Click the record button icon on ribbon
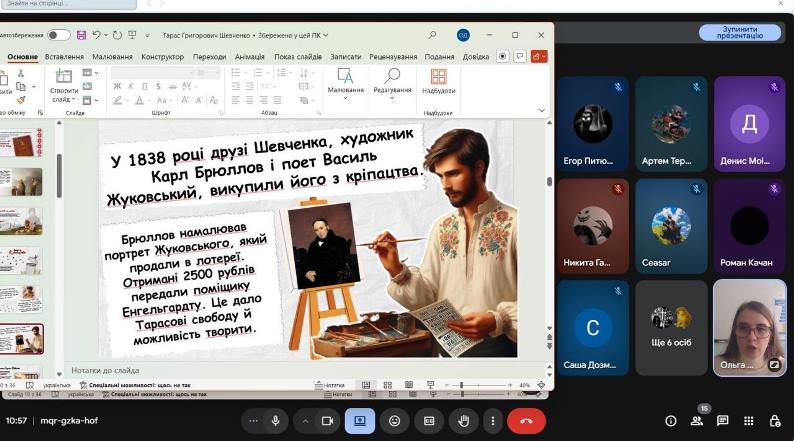This screenshot has width=794, height=441. [x=502, y=56]
